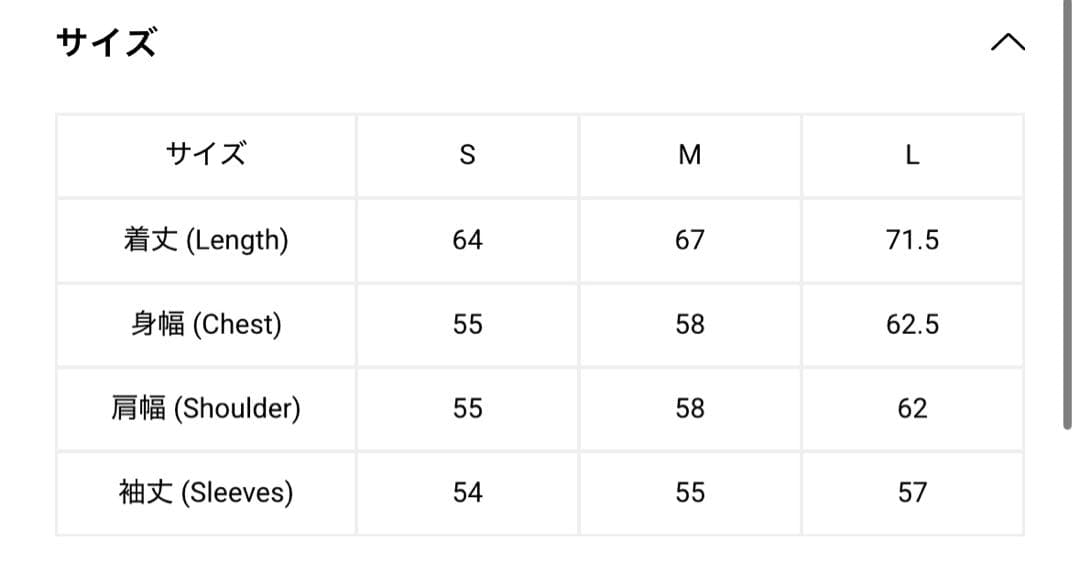The height and width of the screenshot is (565, 1080).
Task: Click the Sleeves value 57 for L
Action: (x=911, y=492)
